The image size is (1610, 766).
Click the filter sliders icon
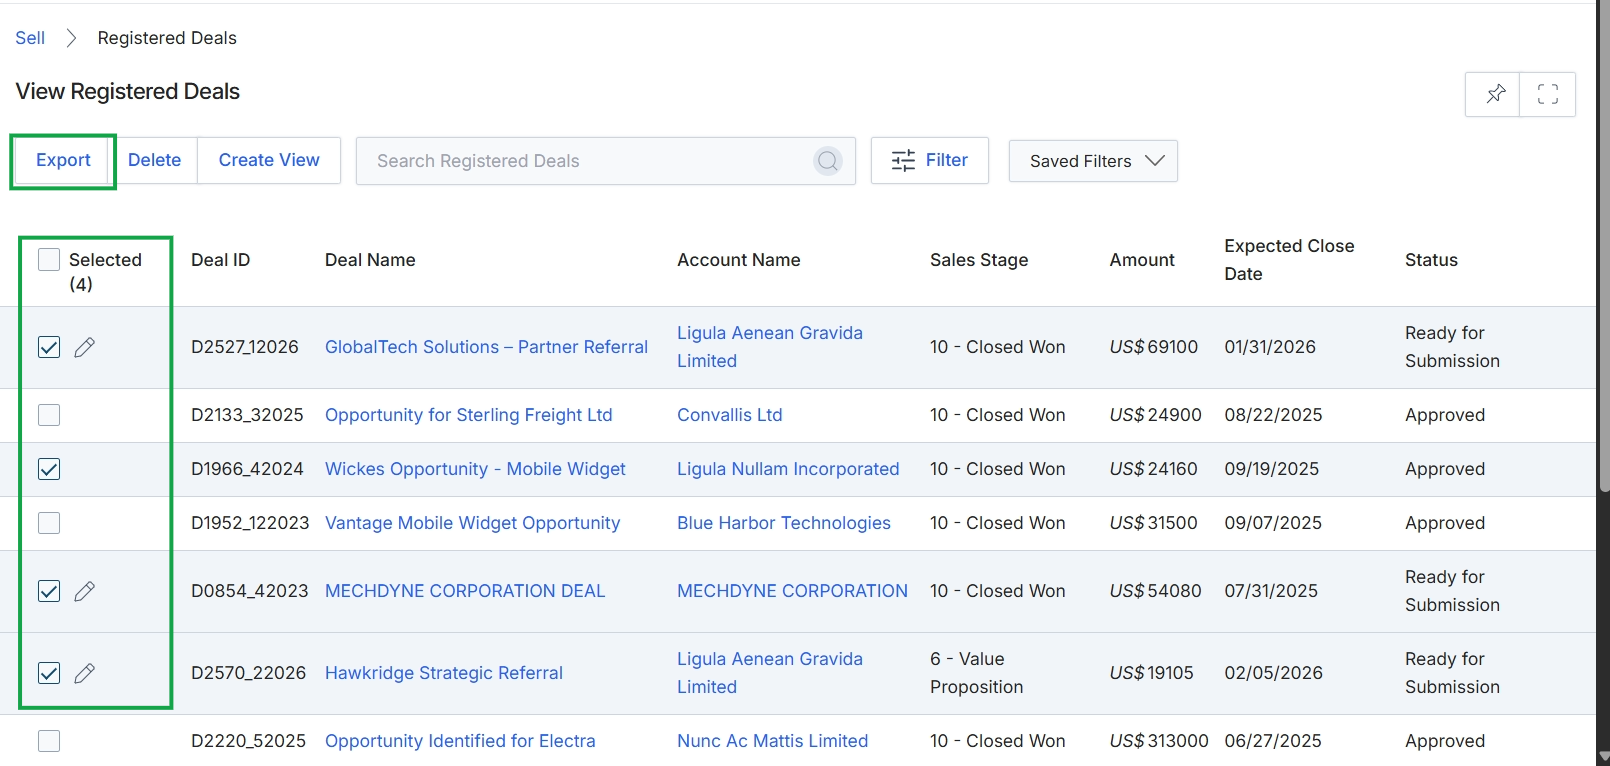903,161
